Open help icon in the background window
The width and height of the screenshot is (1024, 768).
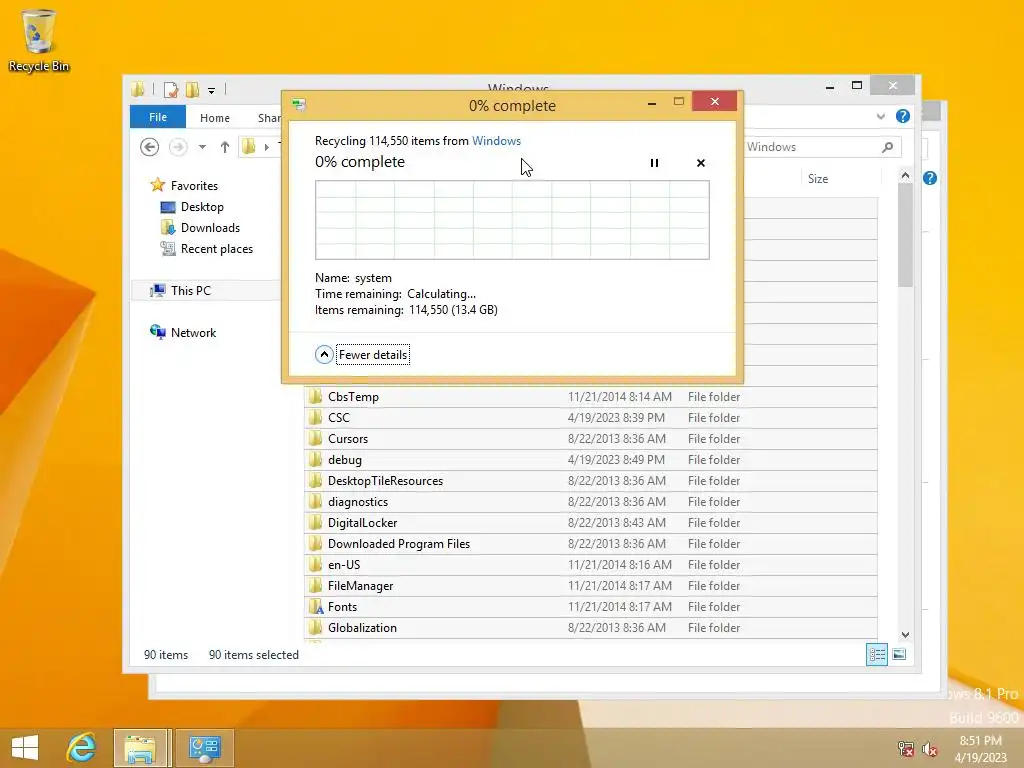click(930, 178)
